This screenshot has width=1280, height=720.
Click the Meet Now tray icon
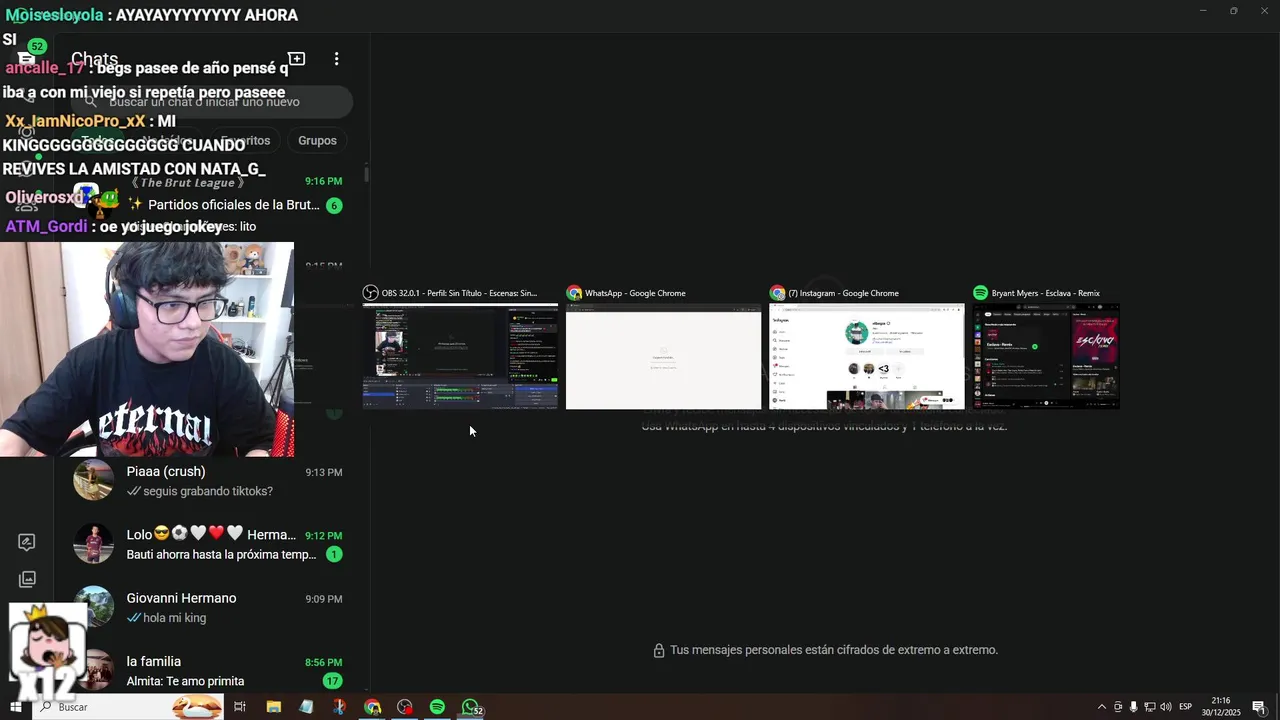click(x=1118, y=707)
